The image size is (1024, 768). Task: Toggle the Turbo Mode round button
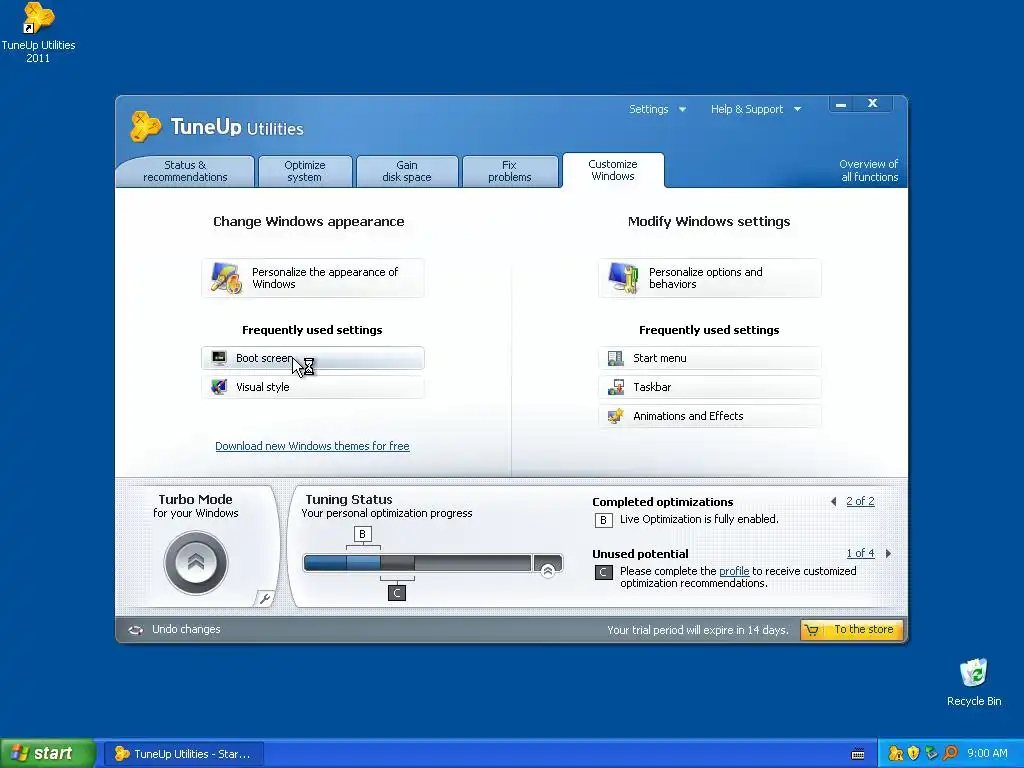coord(195,562)
